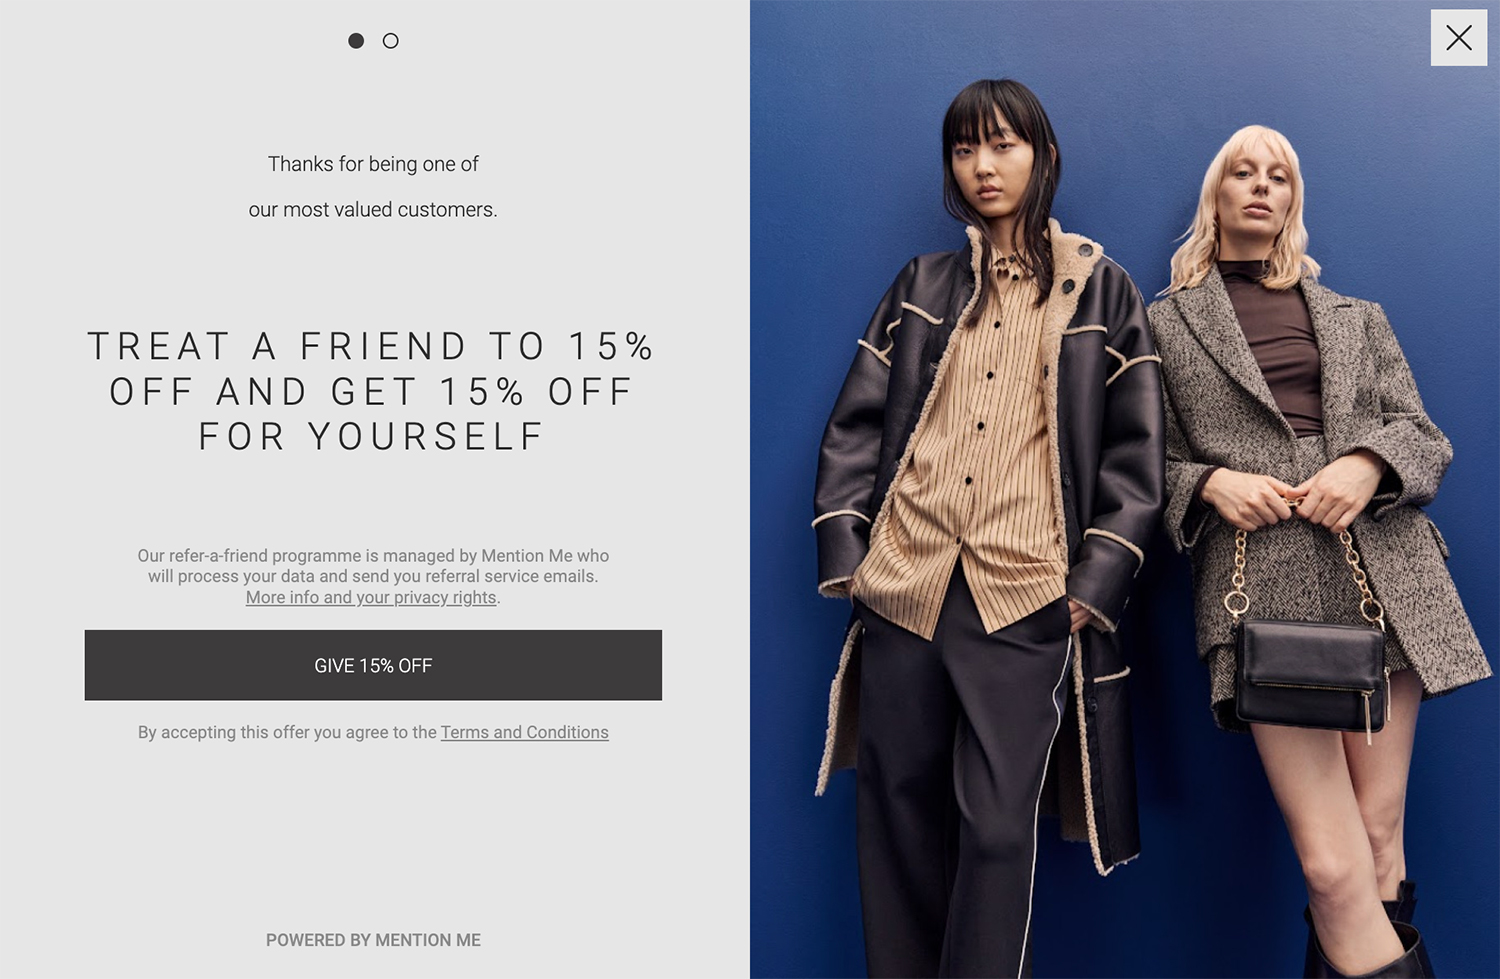The height and width of the screenshot is (979, 1500).
Task: Switch to the second hollow carousel dot
Action: tap(391, 41)
